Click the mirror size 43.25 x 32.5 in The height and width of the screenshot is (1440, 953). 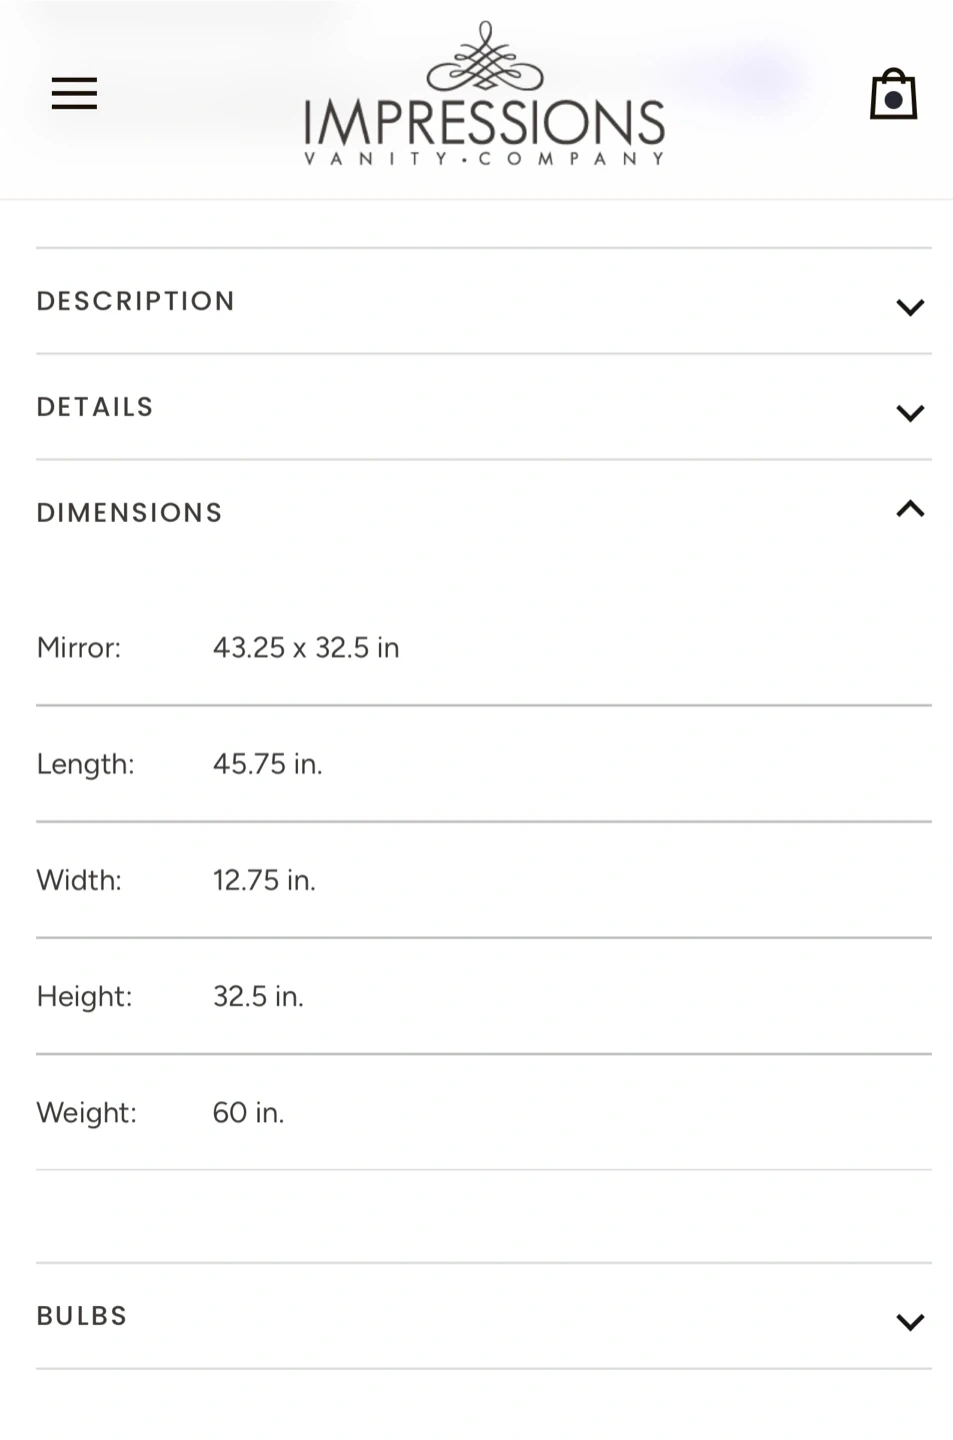pyautogui.click(x=306, y=648)
